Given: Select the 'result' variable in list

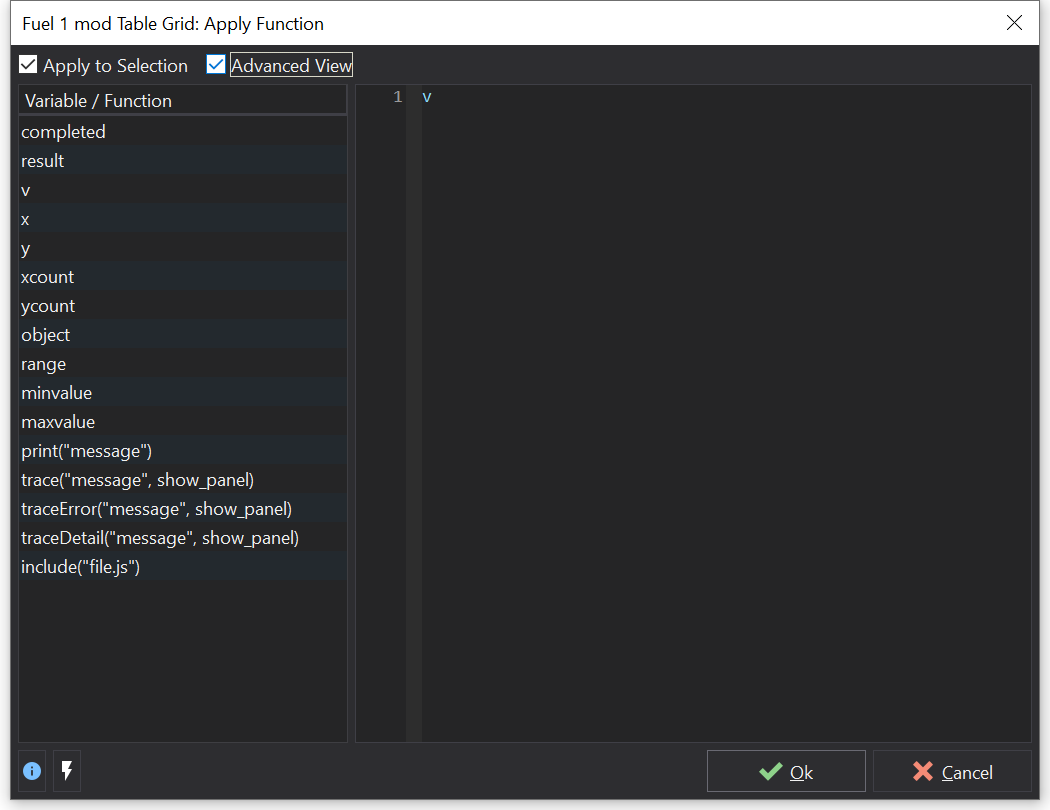Looking at the screenshot, I should click(43, 161).
